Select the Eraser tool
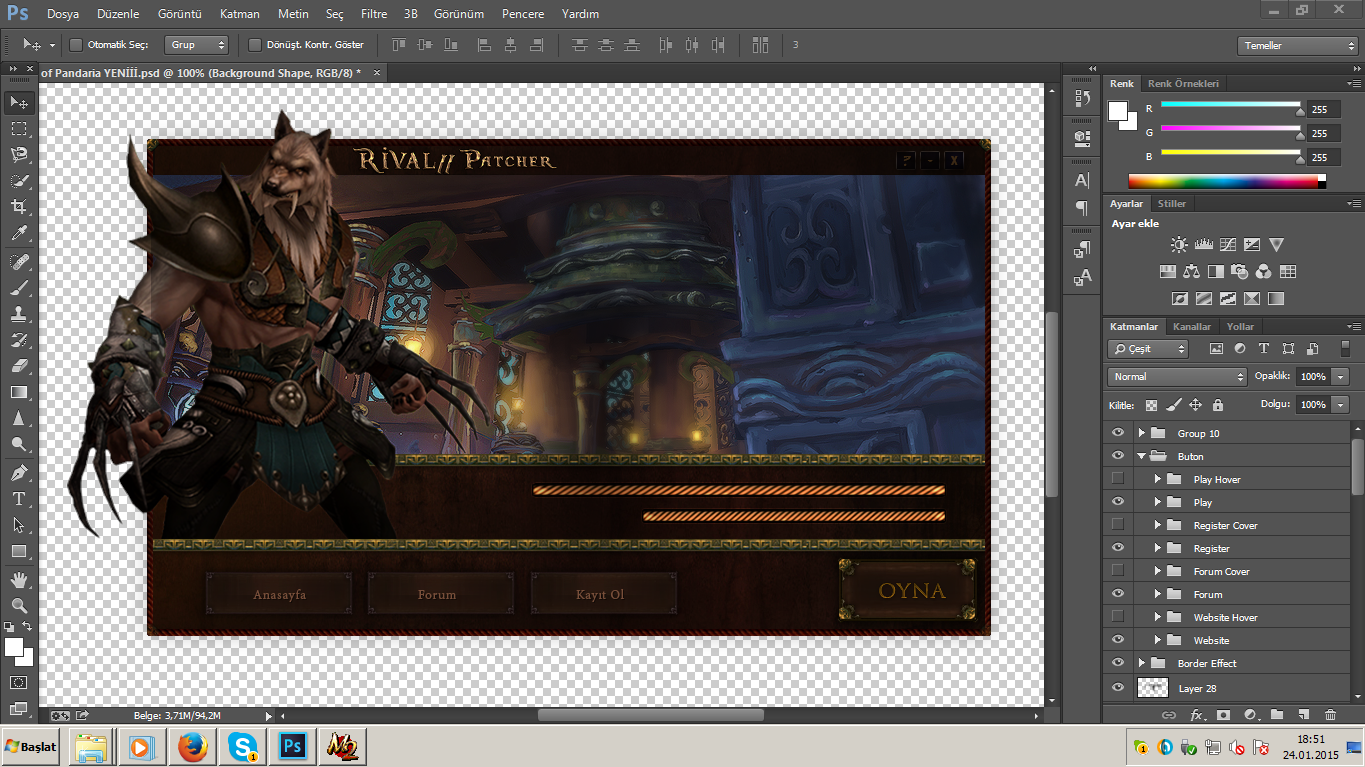1365x767 pixels. coord(19,366)
